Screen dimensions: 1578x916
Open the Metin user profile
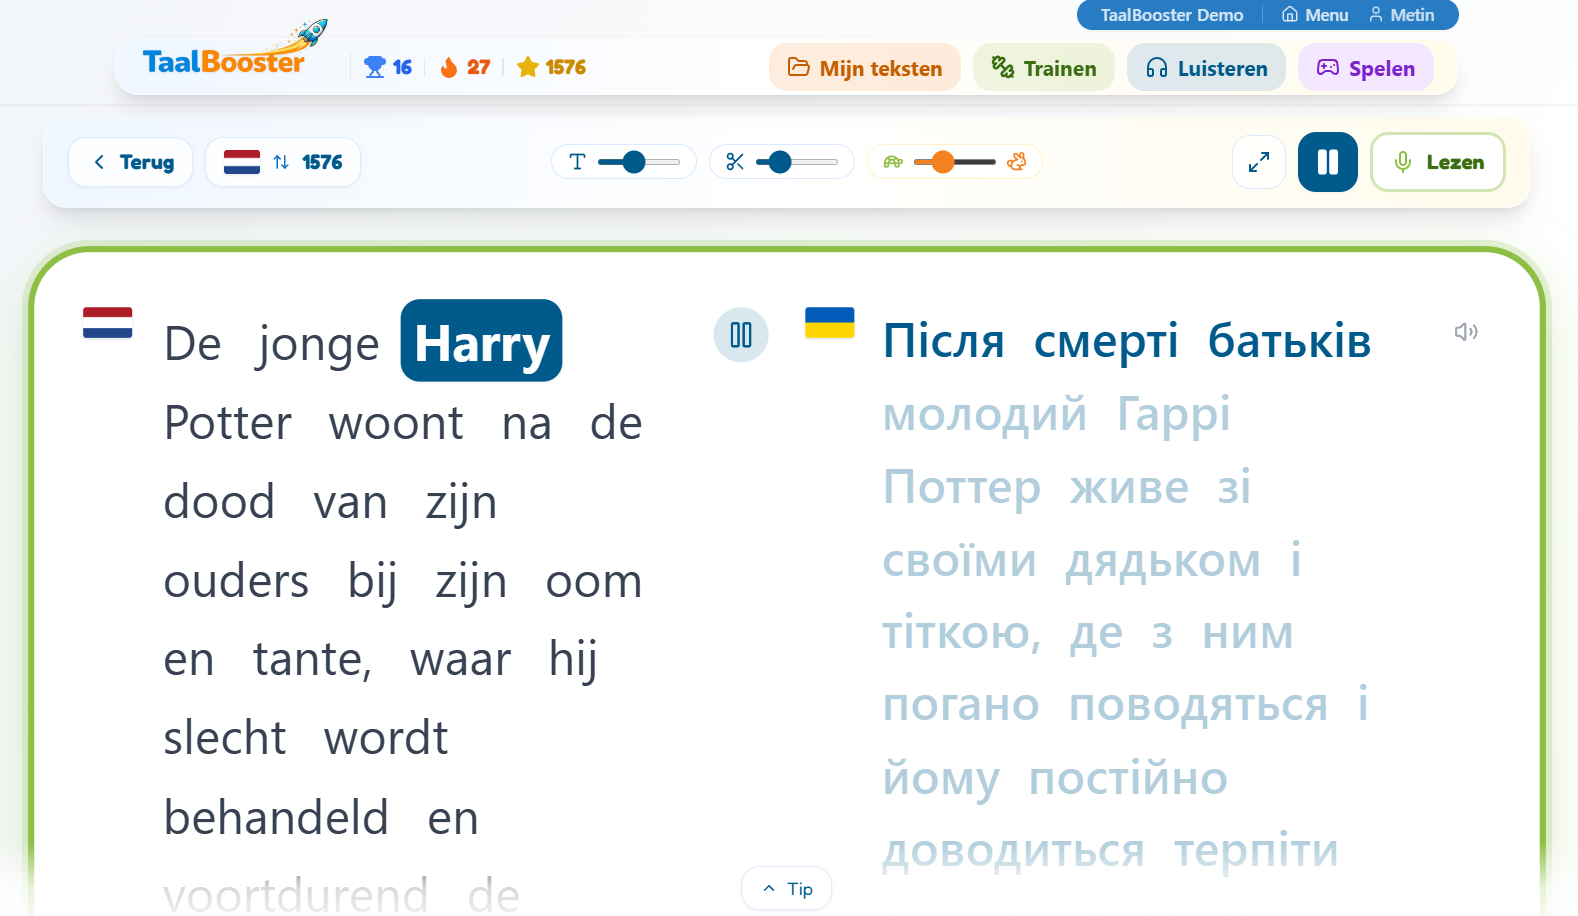1401,15
